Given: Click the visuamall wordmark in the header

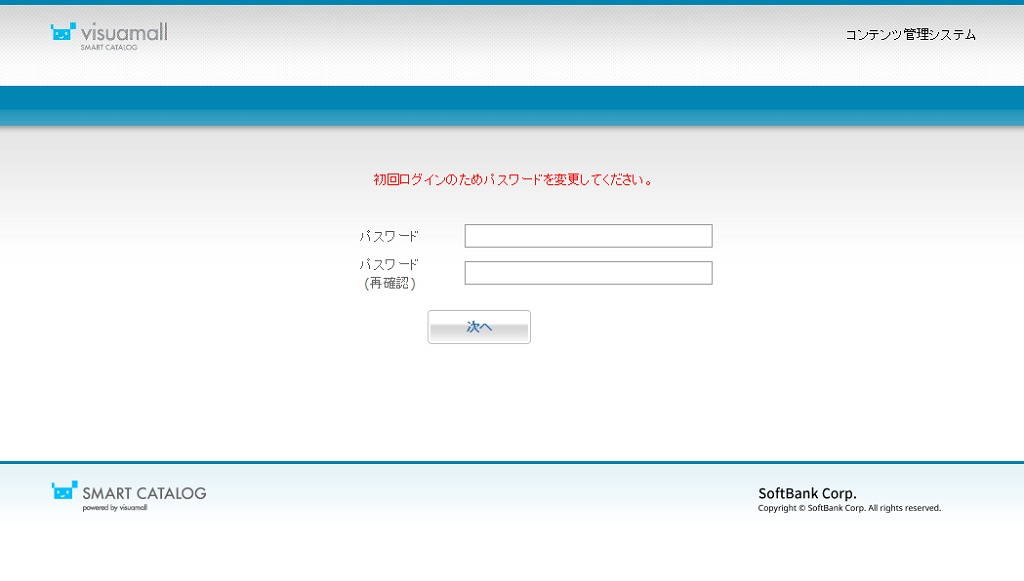Looking at the screenshot, I should [x=123, y=32].
